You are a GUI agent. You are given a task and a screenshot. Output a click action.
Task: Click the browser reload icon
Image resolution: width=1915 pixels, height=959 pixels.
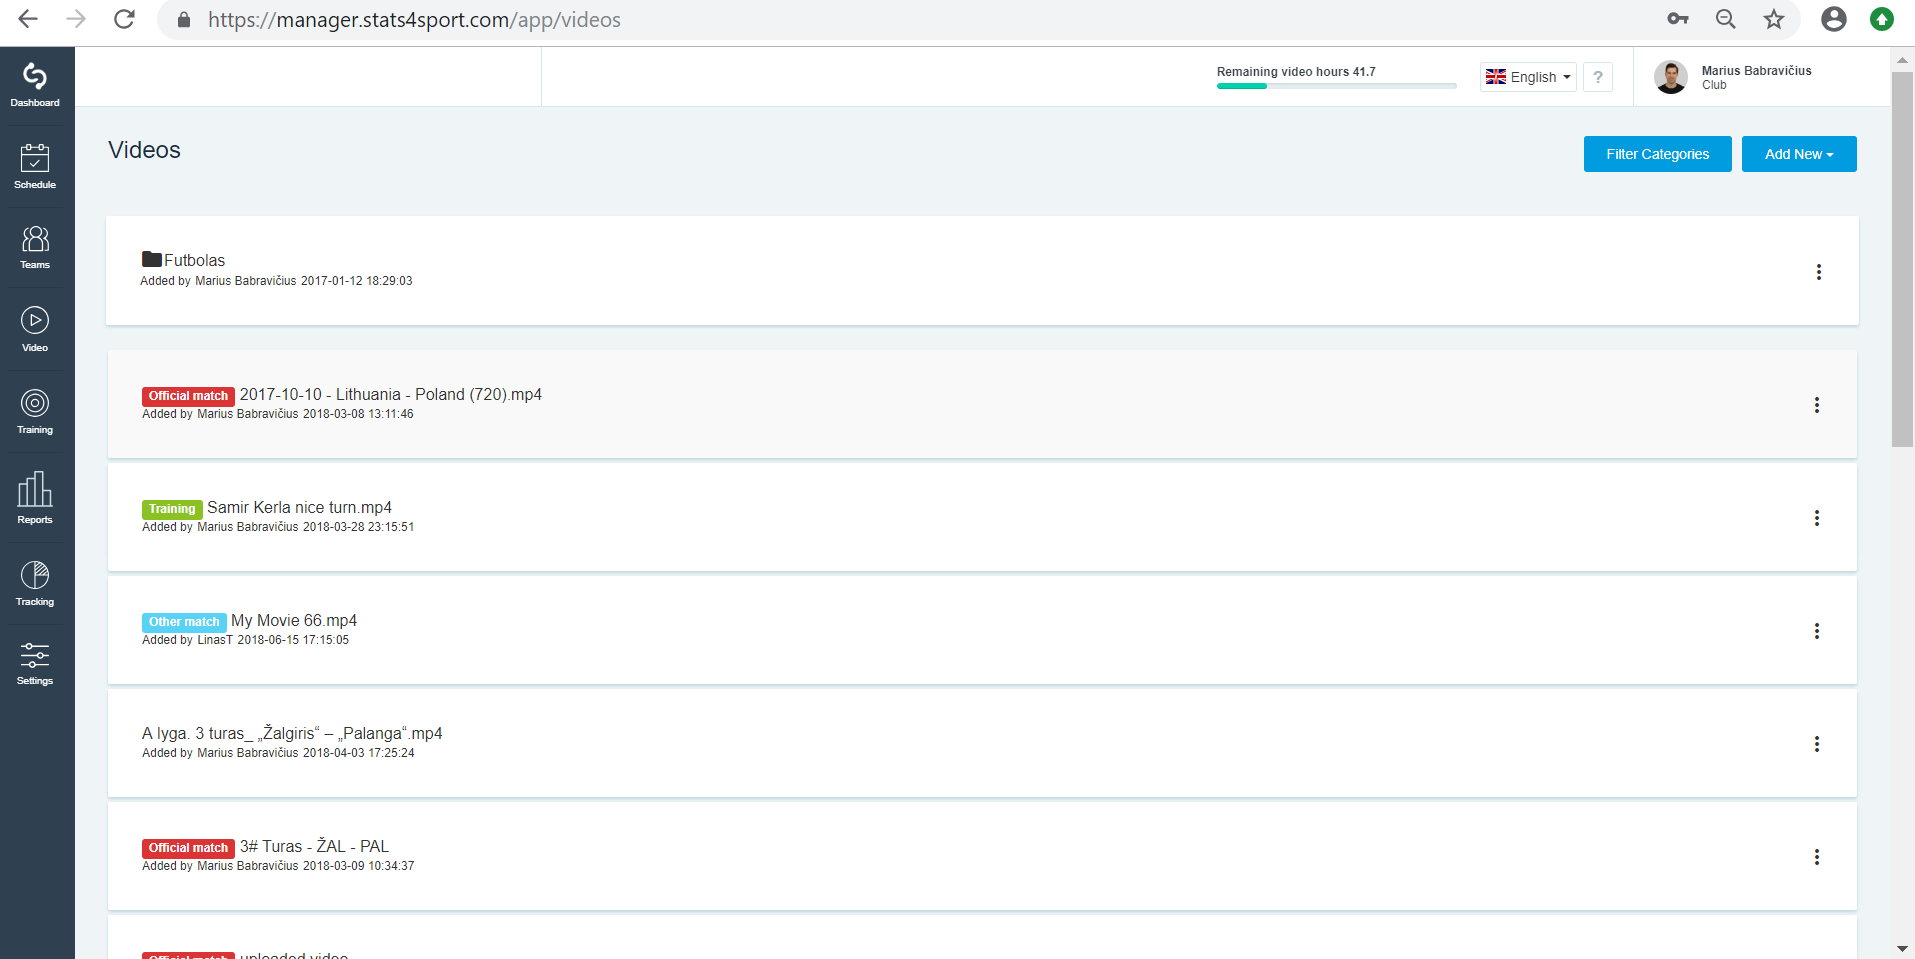point(124,19)
